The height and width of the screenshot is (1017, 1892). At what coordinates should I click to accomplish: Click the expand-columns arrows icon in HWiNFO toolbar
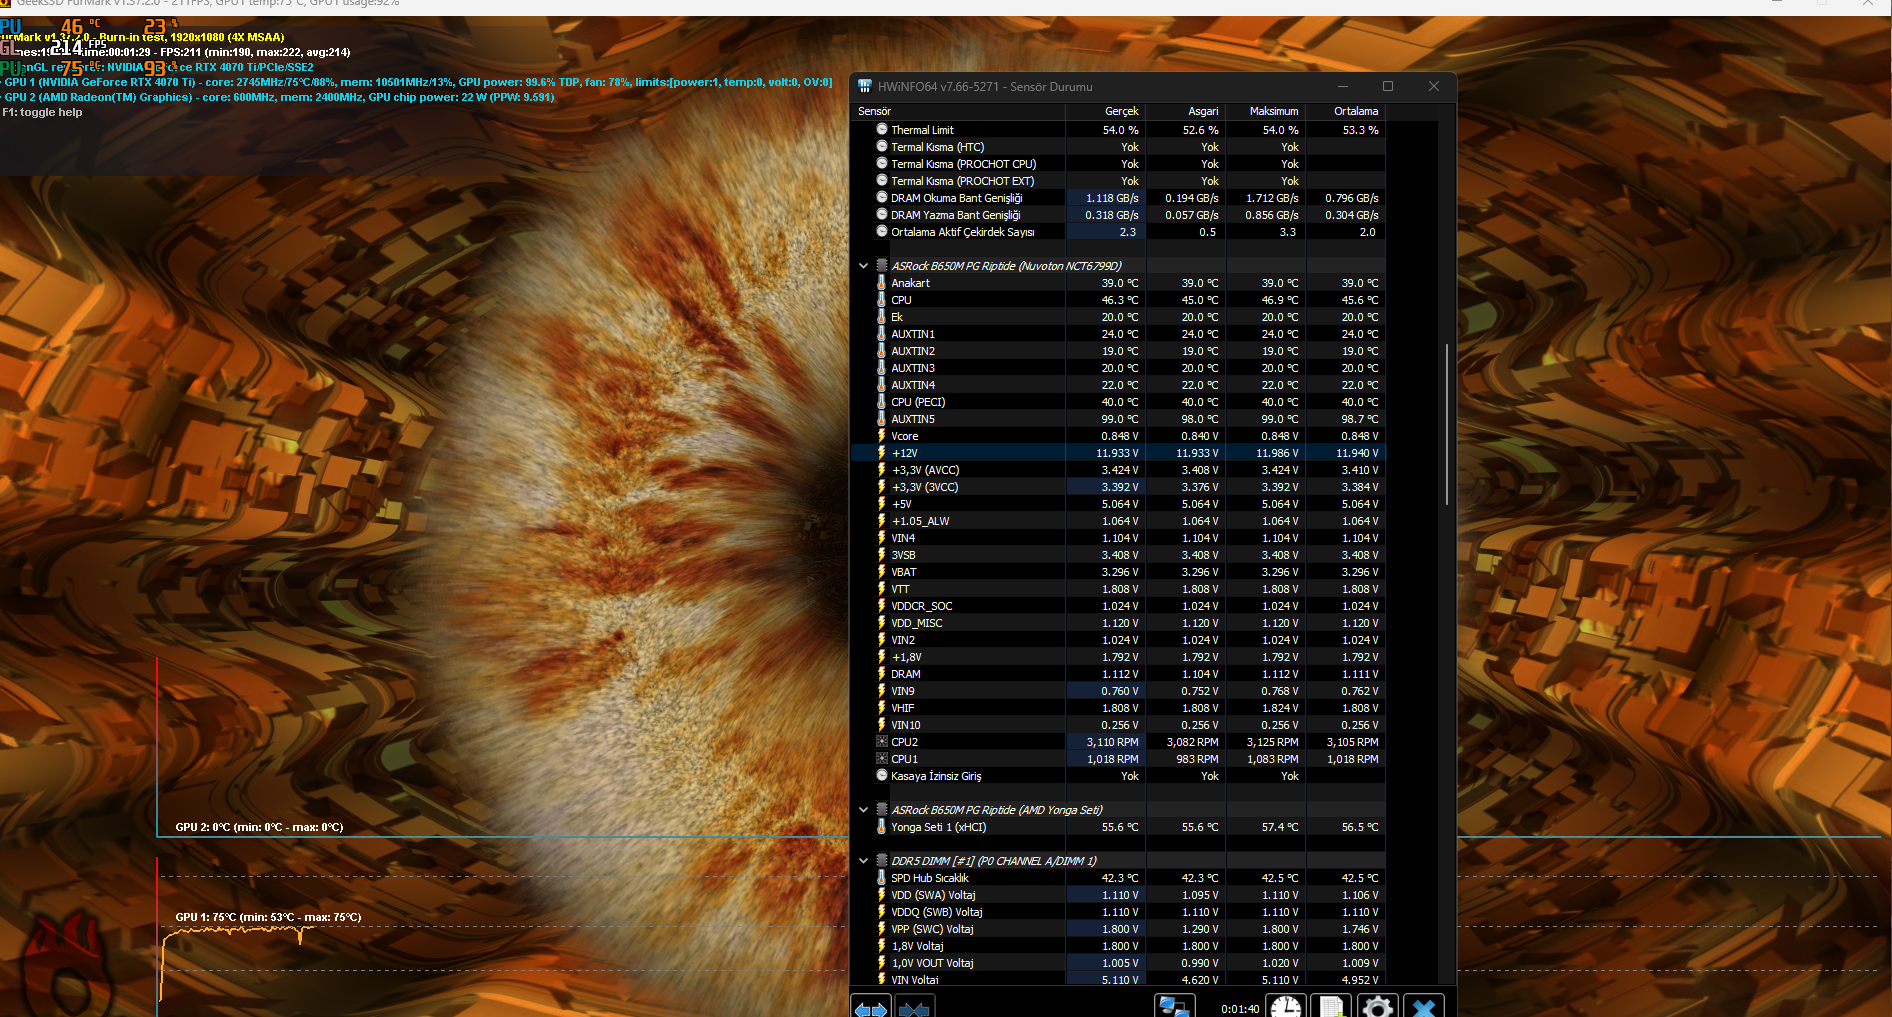pos(871,1007)
